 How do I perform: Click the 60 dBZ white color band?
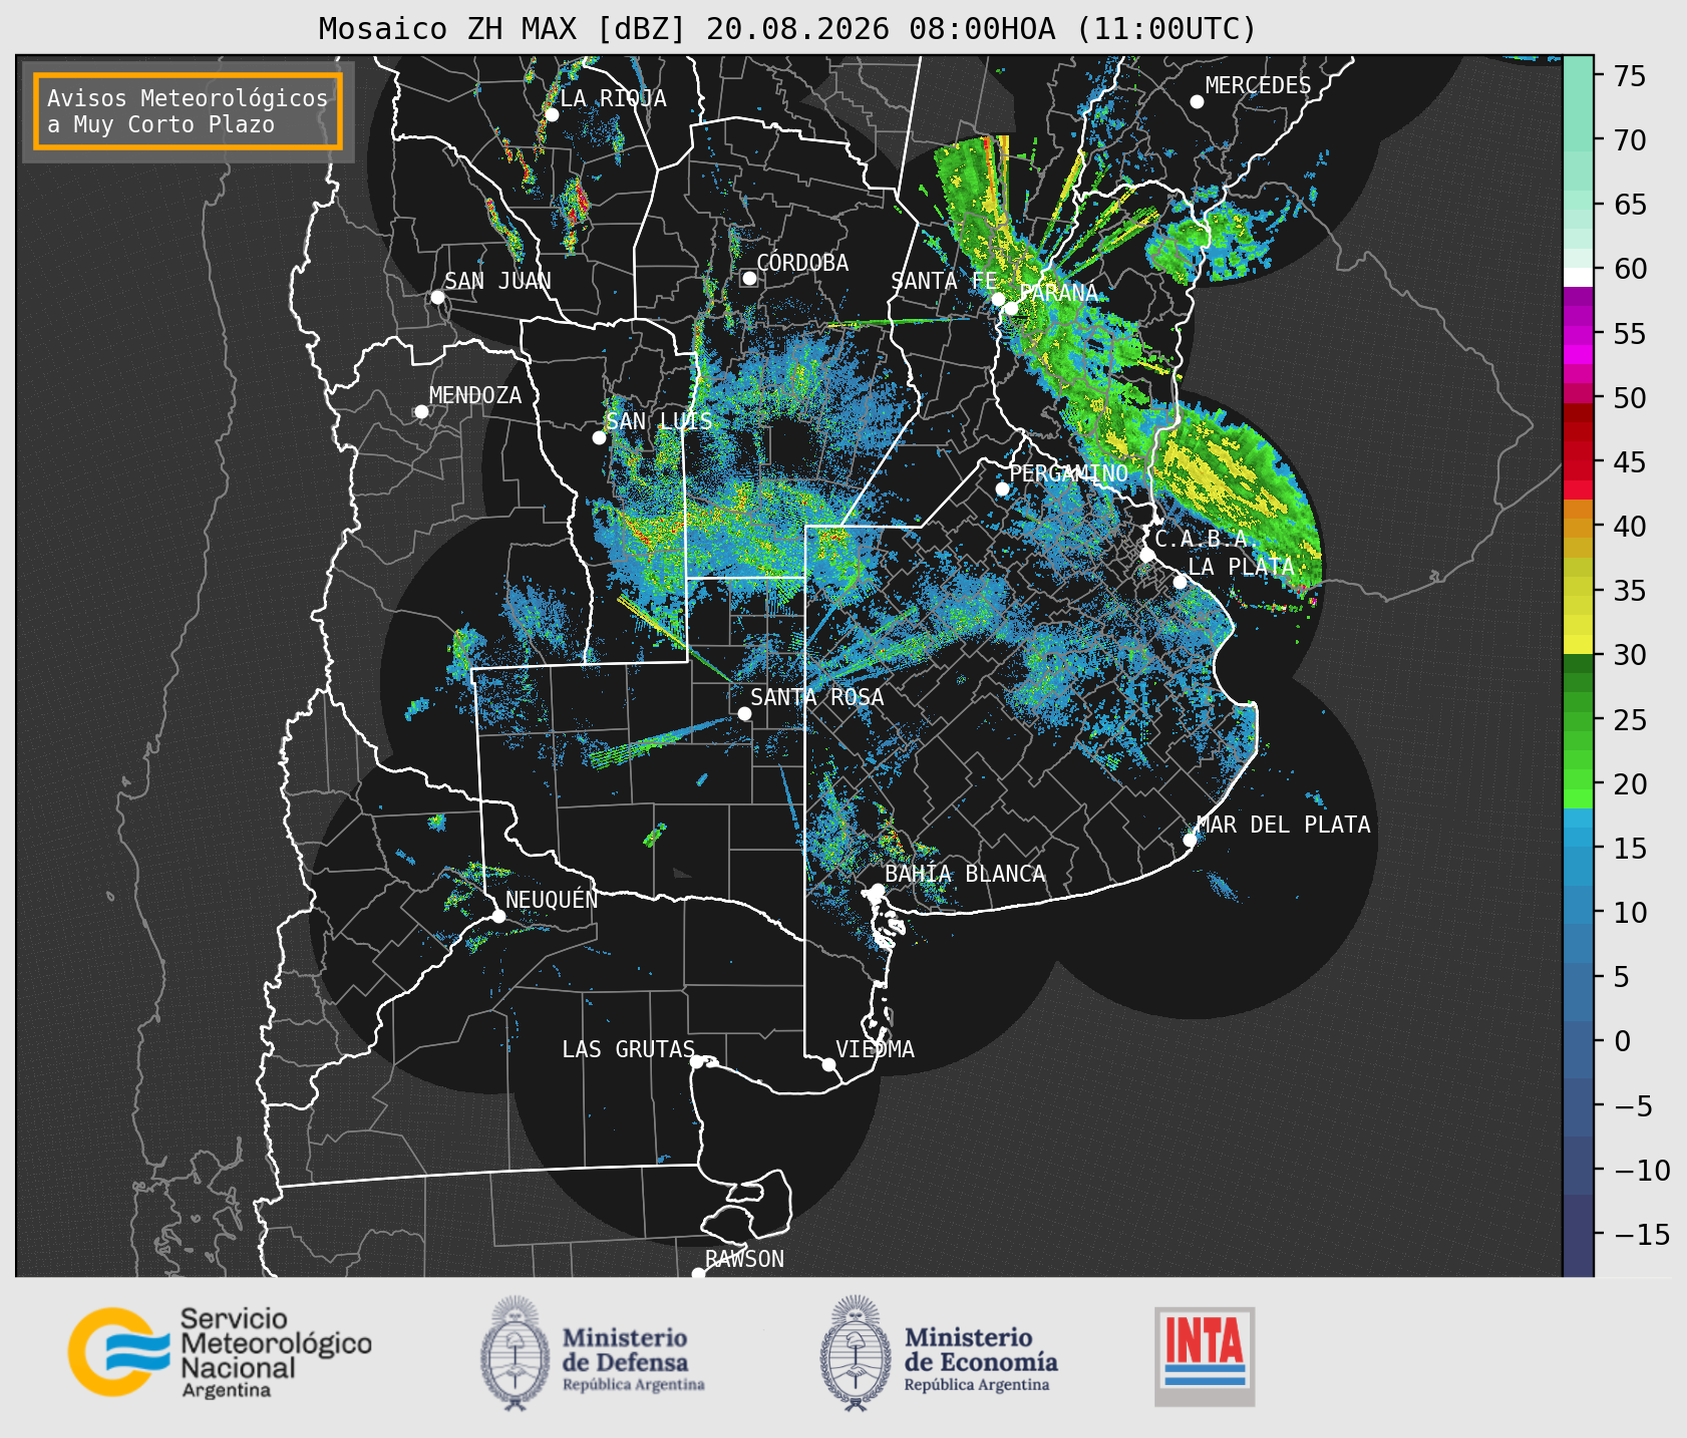click(x=1578, y=277)
